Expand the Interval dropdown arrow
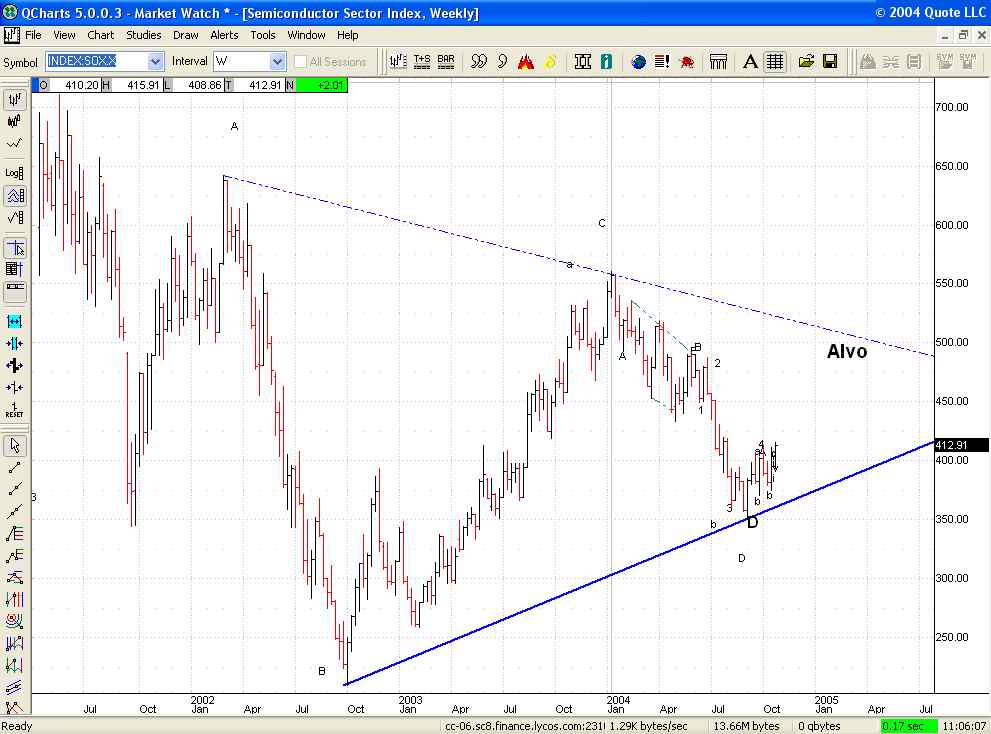 pos(277,61)
